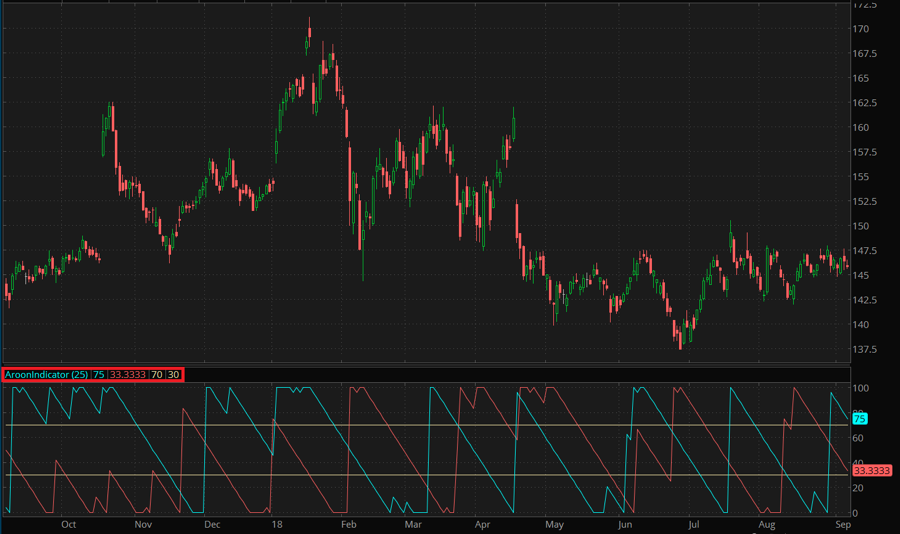Screen dimensions: 900x534
Task: Click the Jun label on the time axis
Action: point(625,523)
